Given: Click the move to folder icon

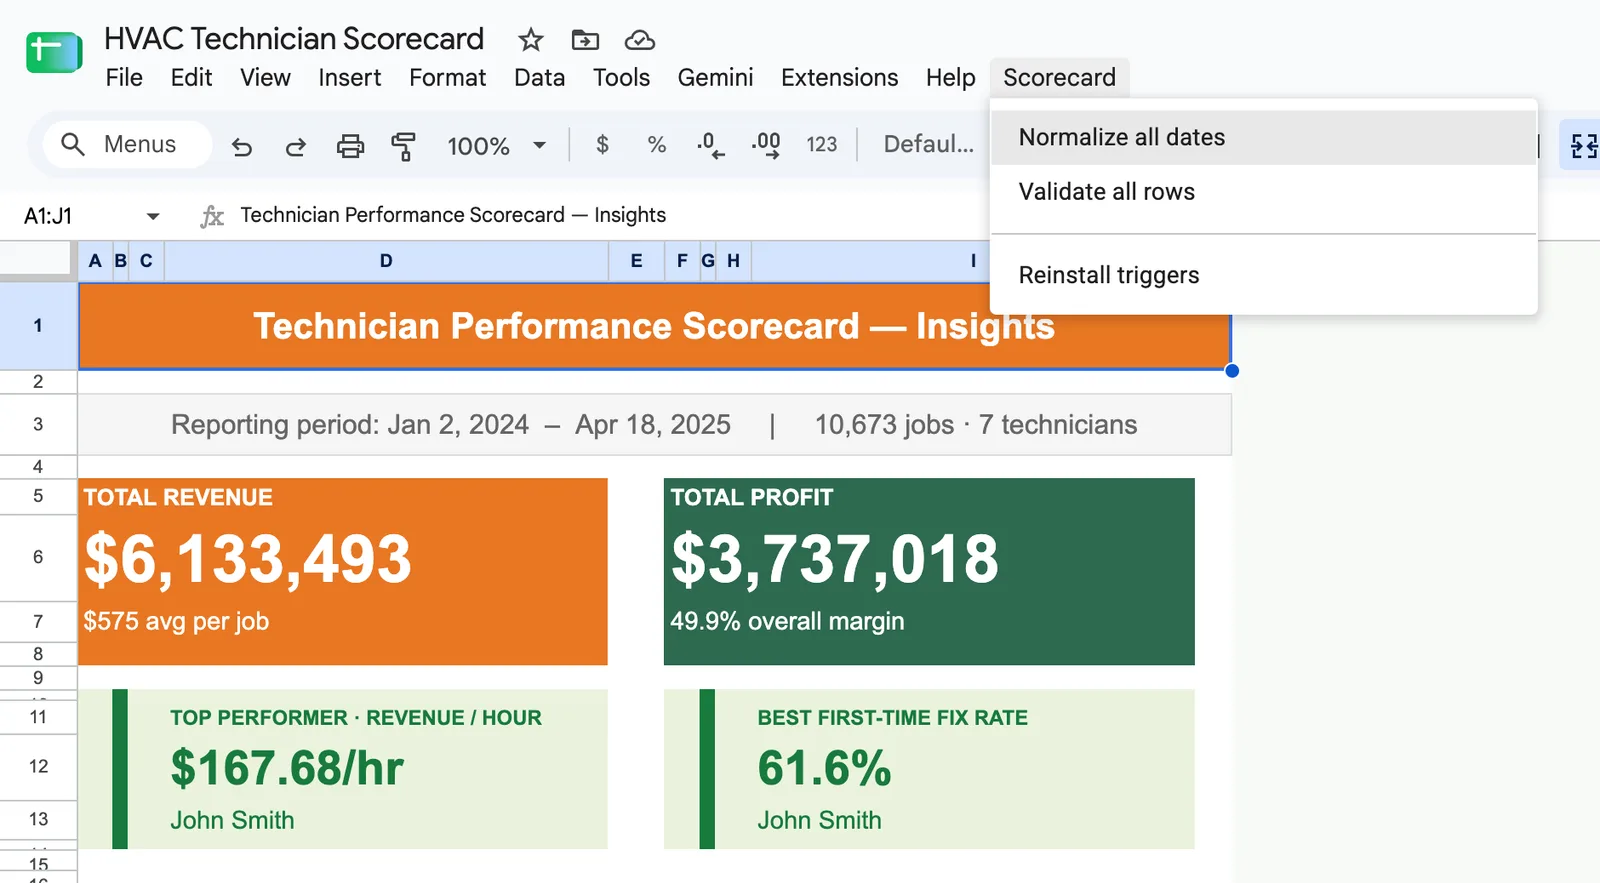Looking at the screenshot, I should point(585,40).
